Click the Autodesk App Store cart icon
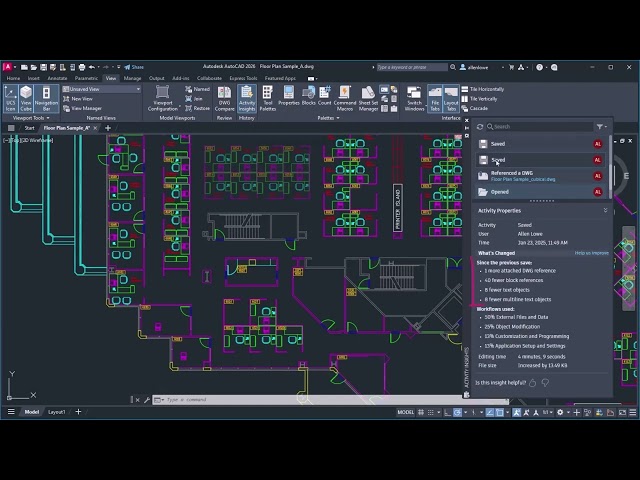640x480 pixels. click(511, 67)
